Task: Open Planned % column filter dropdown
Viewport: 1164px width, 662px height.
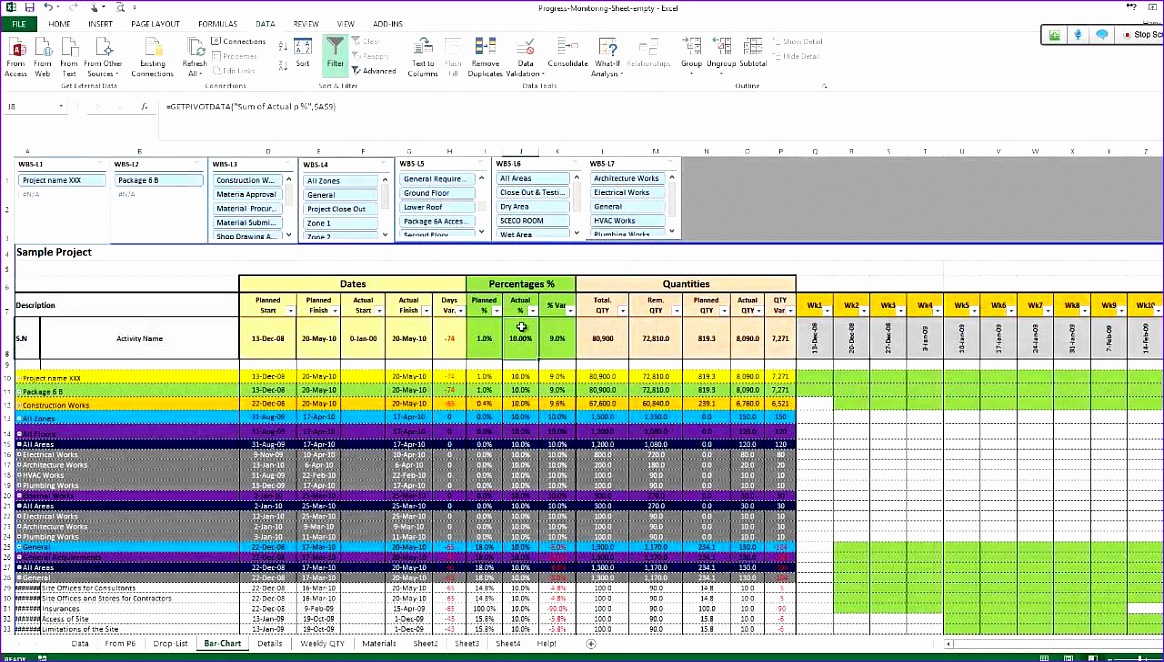Action: coord(496,312)
